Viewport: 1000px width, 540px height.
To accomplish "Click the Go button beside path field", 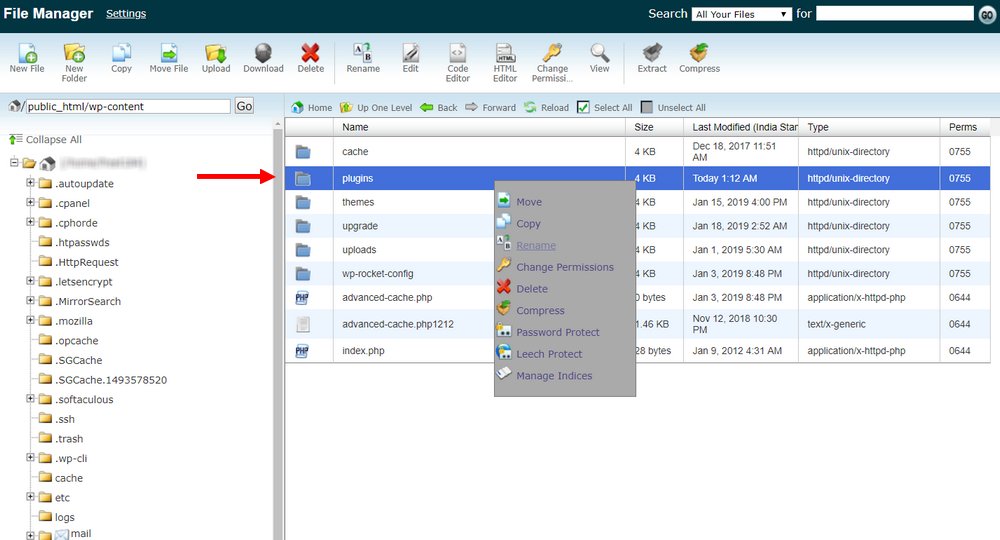I will coord(244,106).
